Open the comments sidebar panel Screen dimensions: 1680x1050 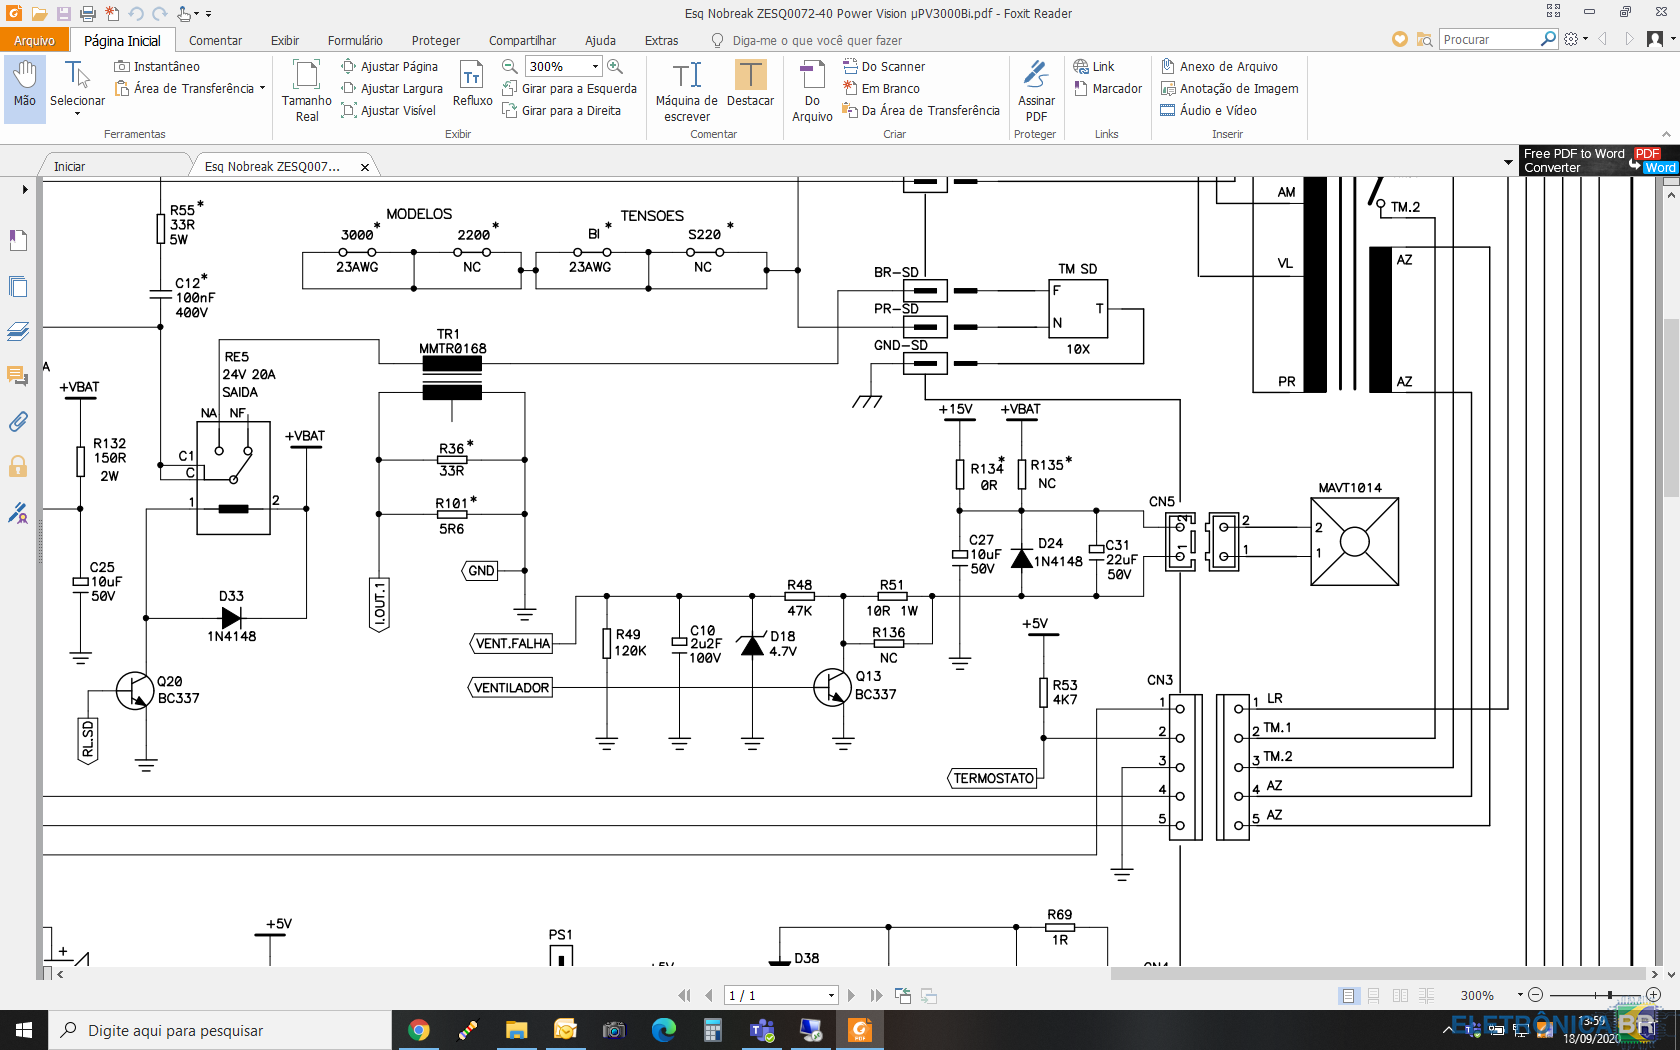tap(18, 376)
